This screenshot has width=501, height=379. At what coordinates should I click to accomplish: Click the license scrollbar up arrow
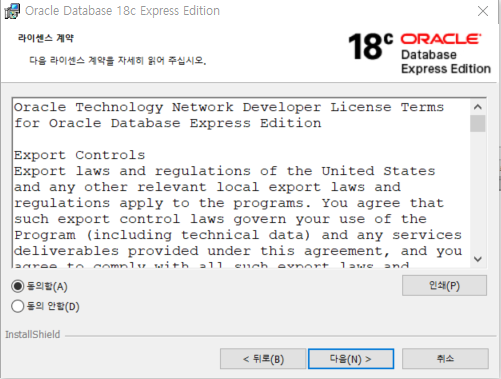(478, 107)
